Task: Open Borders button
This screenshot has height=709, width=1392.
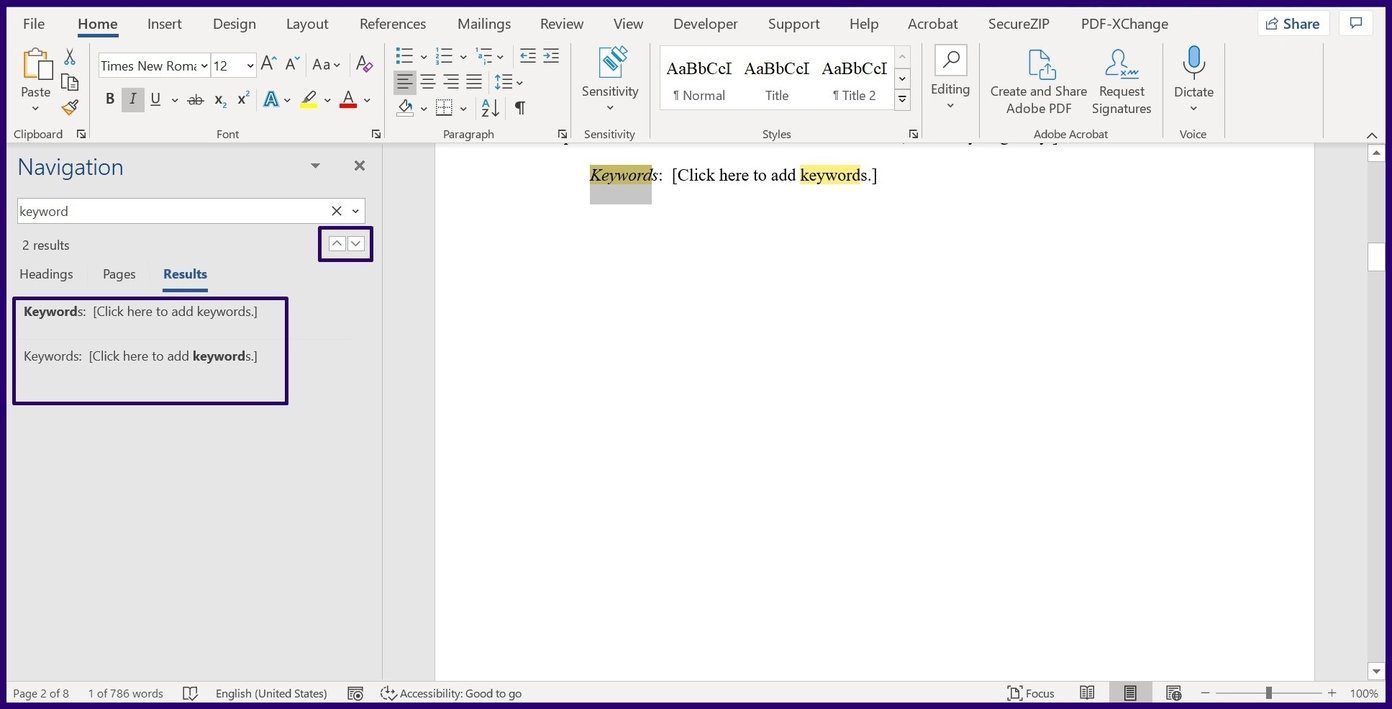Action: coord(445,108)
